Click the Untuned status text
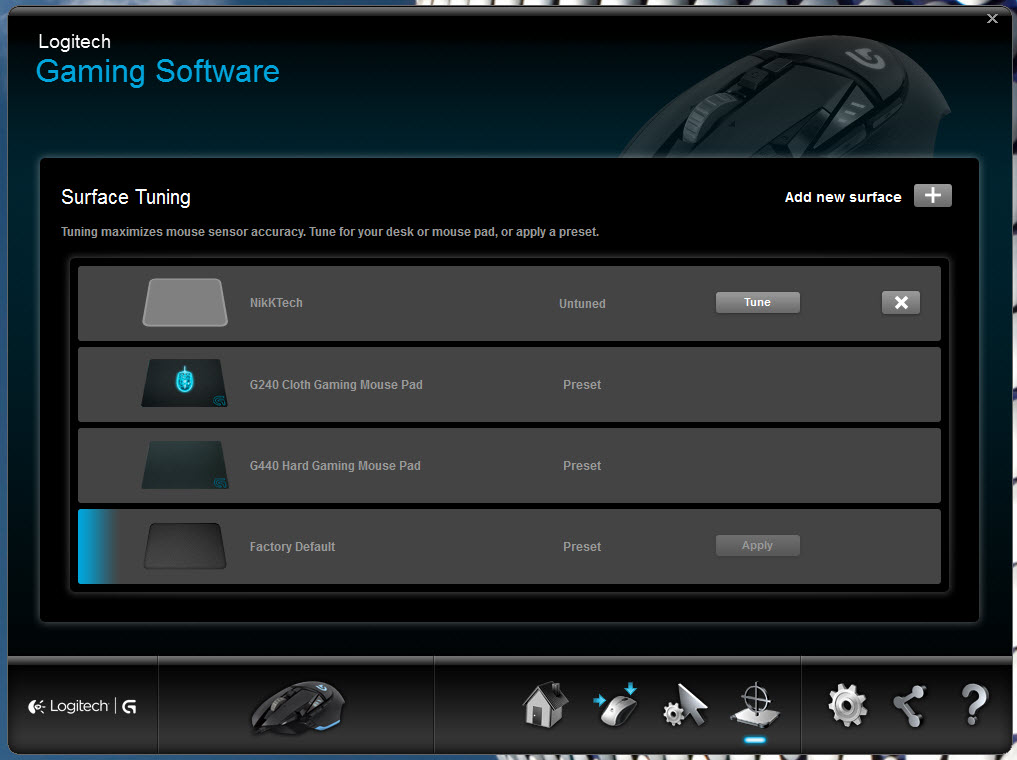 pos(582,303)
